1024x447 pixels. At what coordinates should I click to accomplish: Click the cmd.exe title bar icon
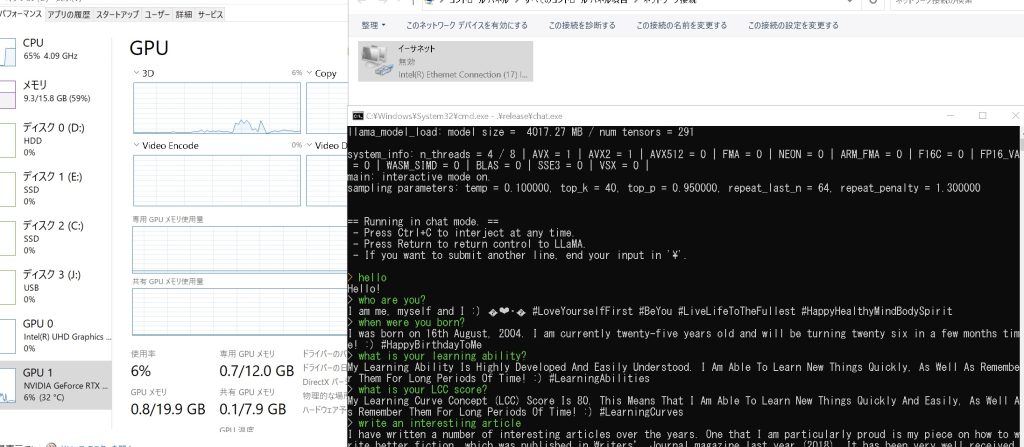[x=358, y=116]
